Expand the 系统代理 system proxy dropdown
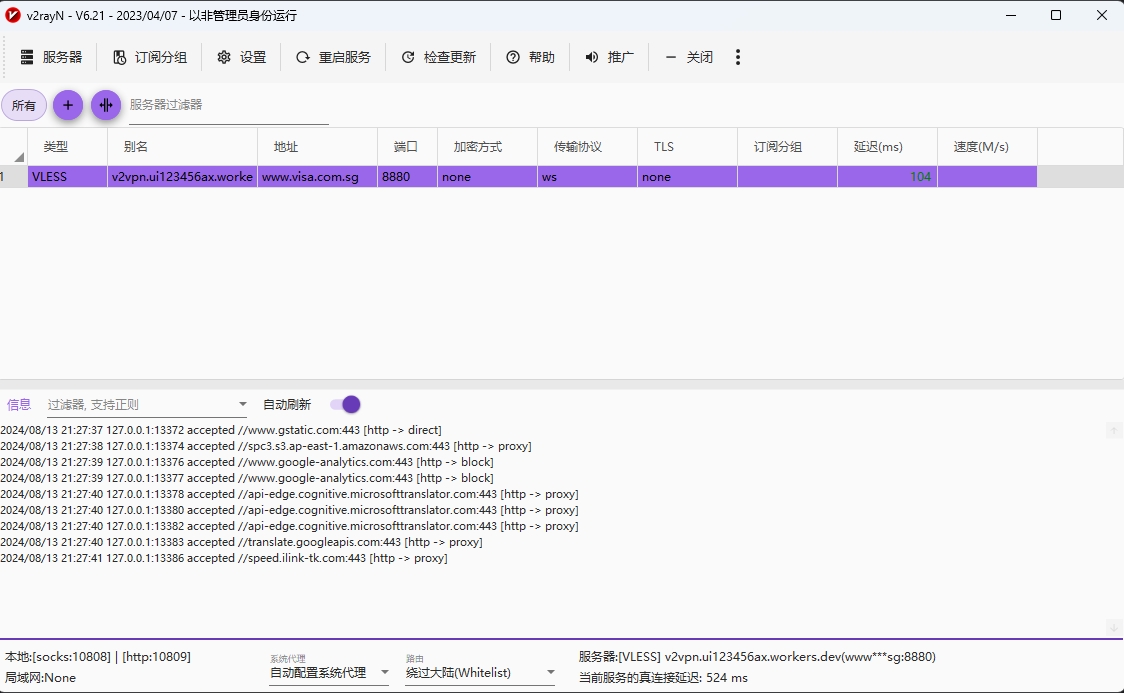 (384, 673)
